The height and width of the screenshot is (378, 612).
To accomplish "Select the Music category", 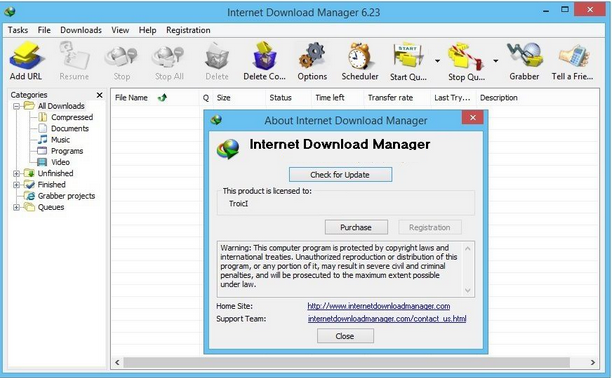I will [x=60, y=140].
